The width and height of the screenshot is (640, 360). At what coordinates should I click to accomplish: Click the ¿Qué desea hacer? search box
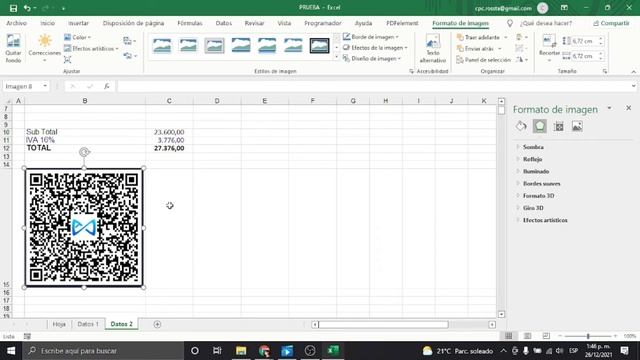point(546,23)
